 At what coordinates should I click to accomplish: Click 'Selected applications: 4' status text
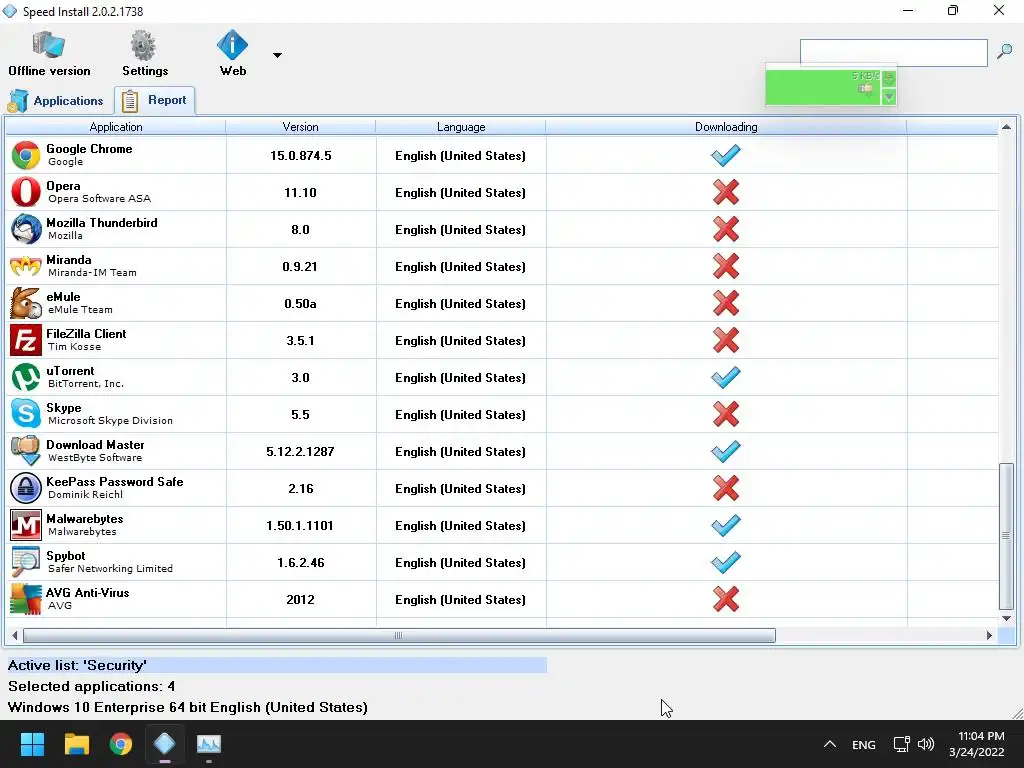(91, 686)
